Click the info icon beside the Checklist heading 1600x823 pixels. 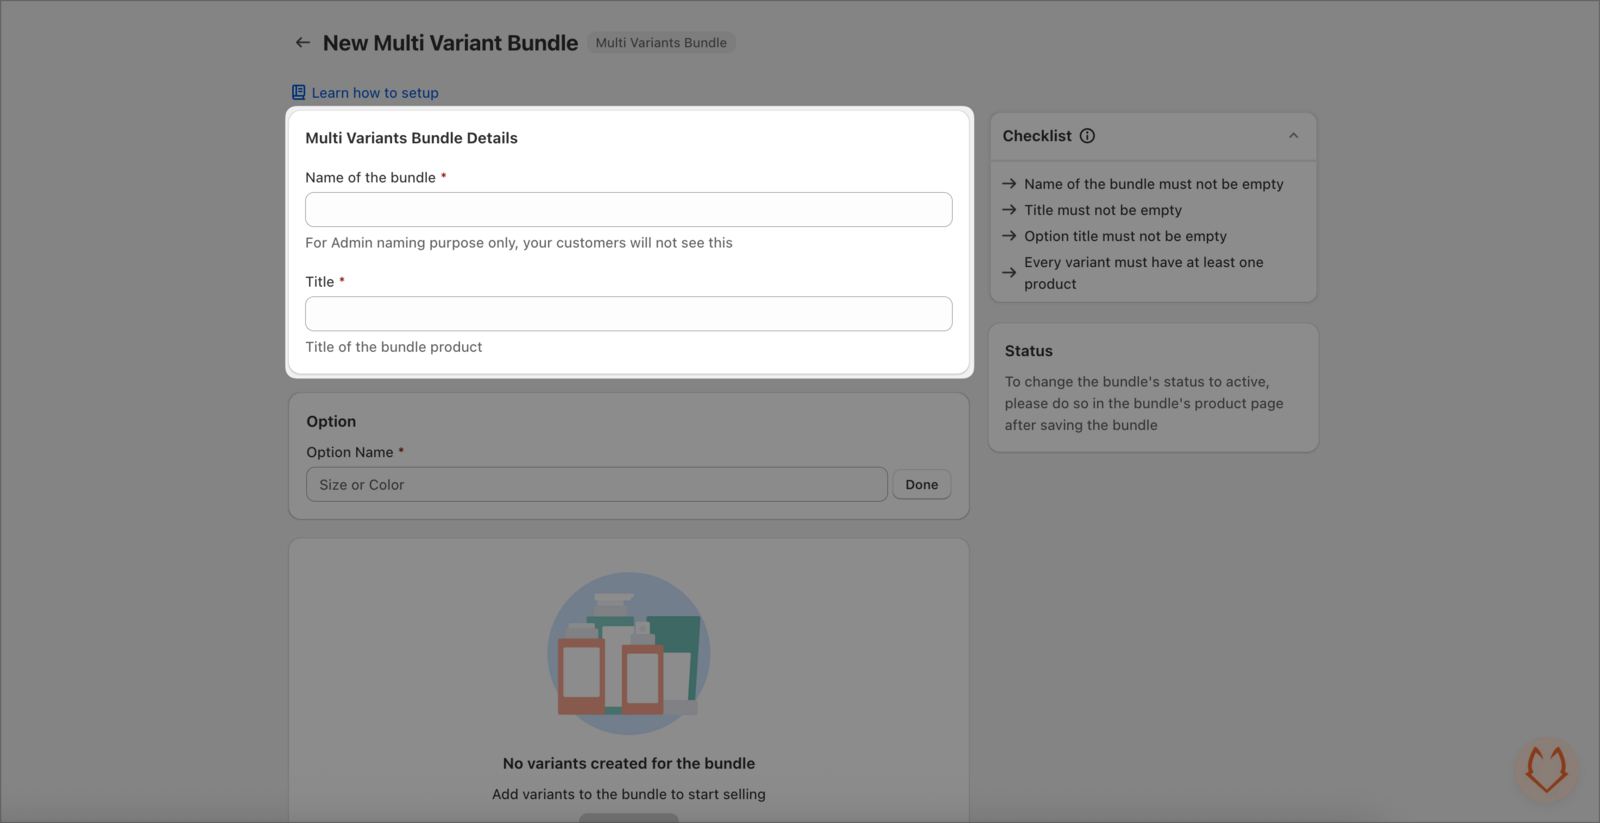tap(1088, 136)
